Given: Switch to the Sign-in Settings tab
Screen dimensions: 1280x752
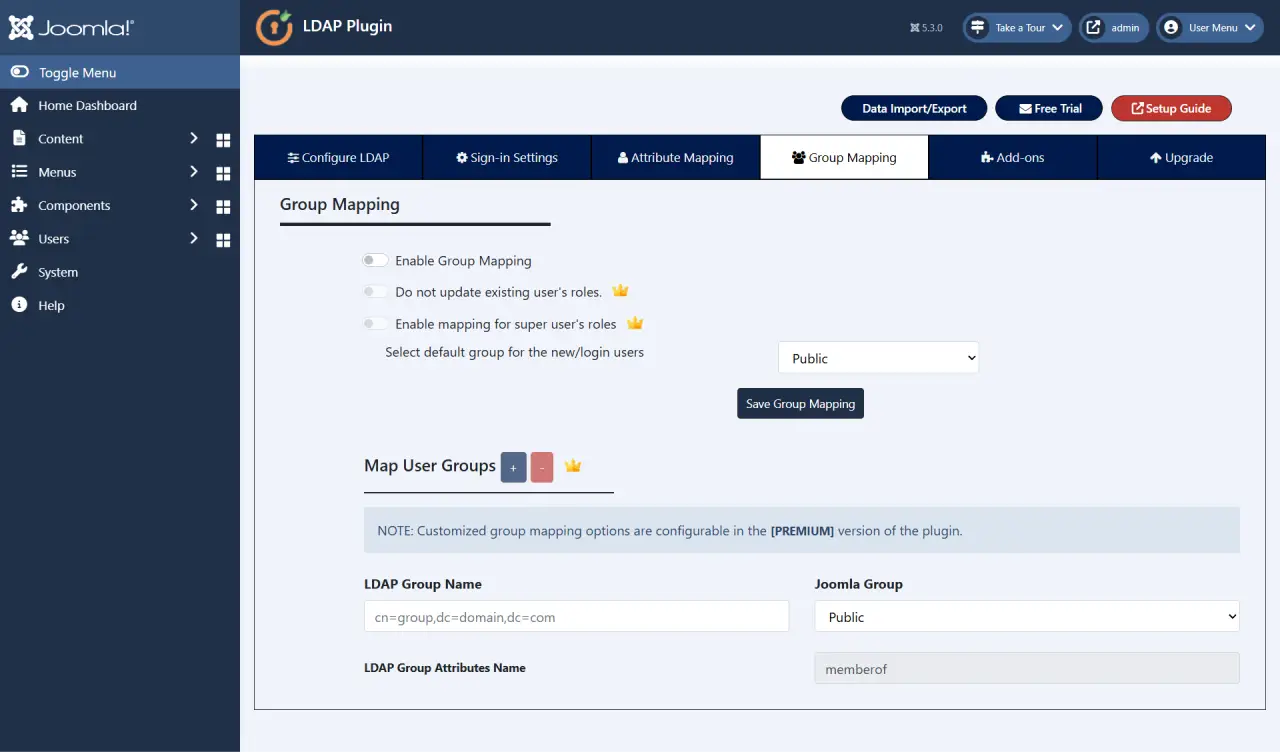Looking at the screenshot, I should pos(507,157).
